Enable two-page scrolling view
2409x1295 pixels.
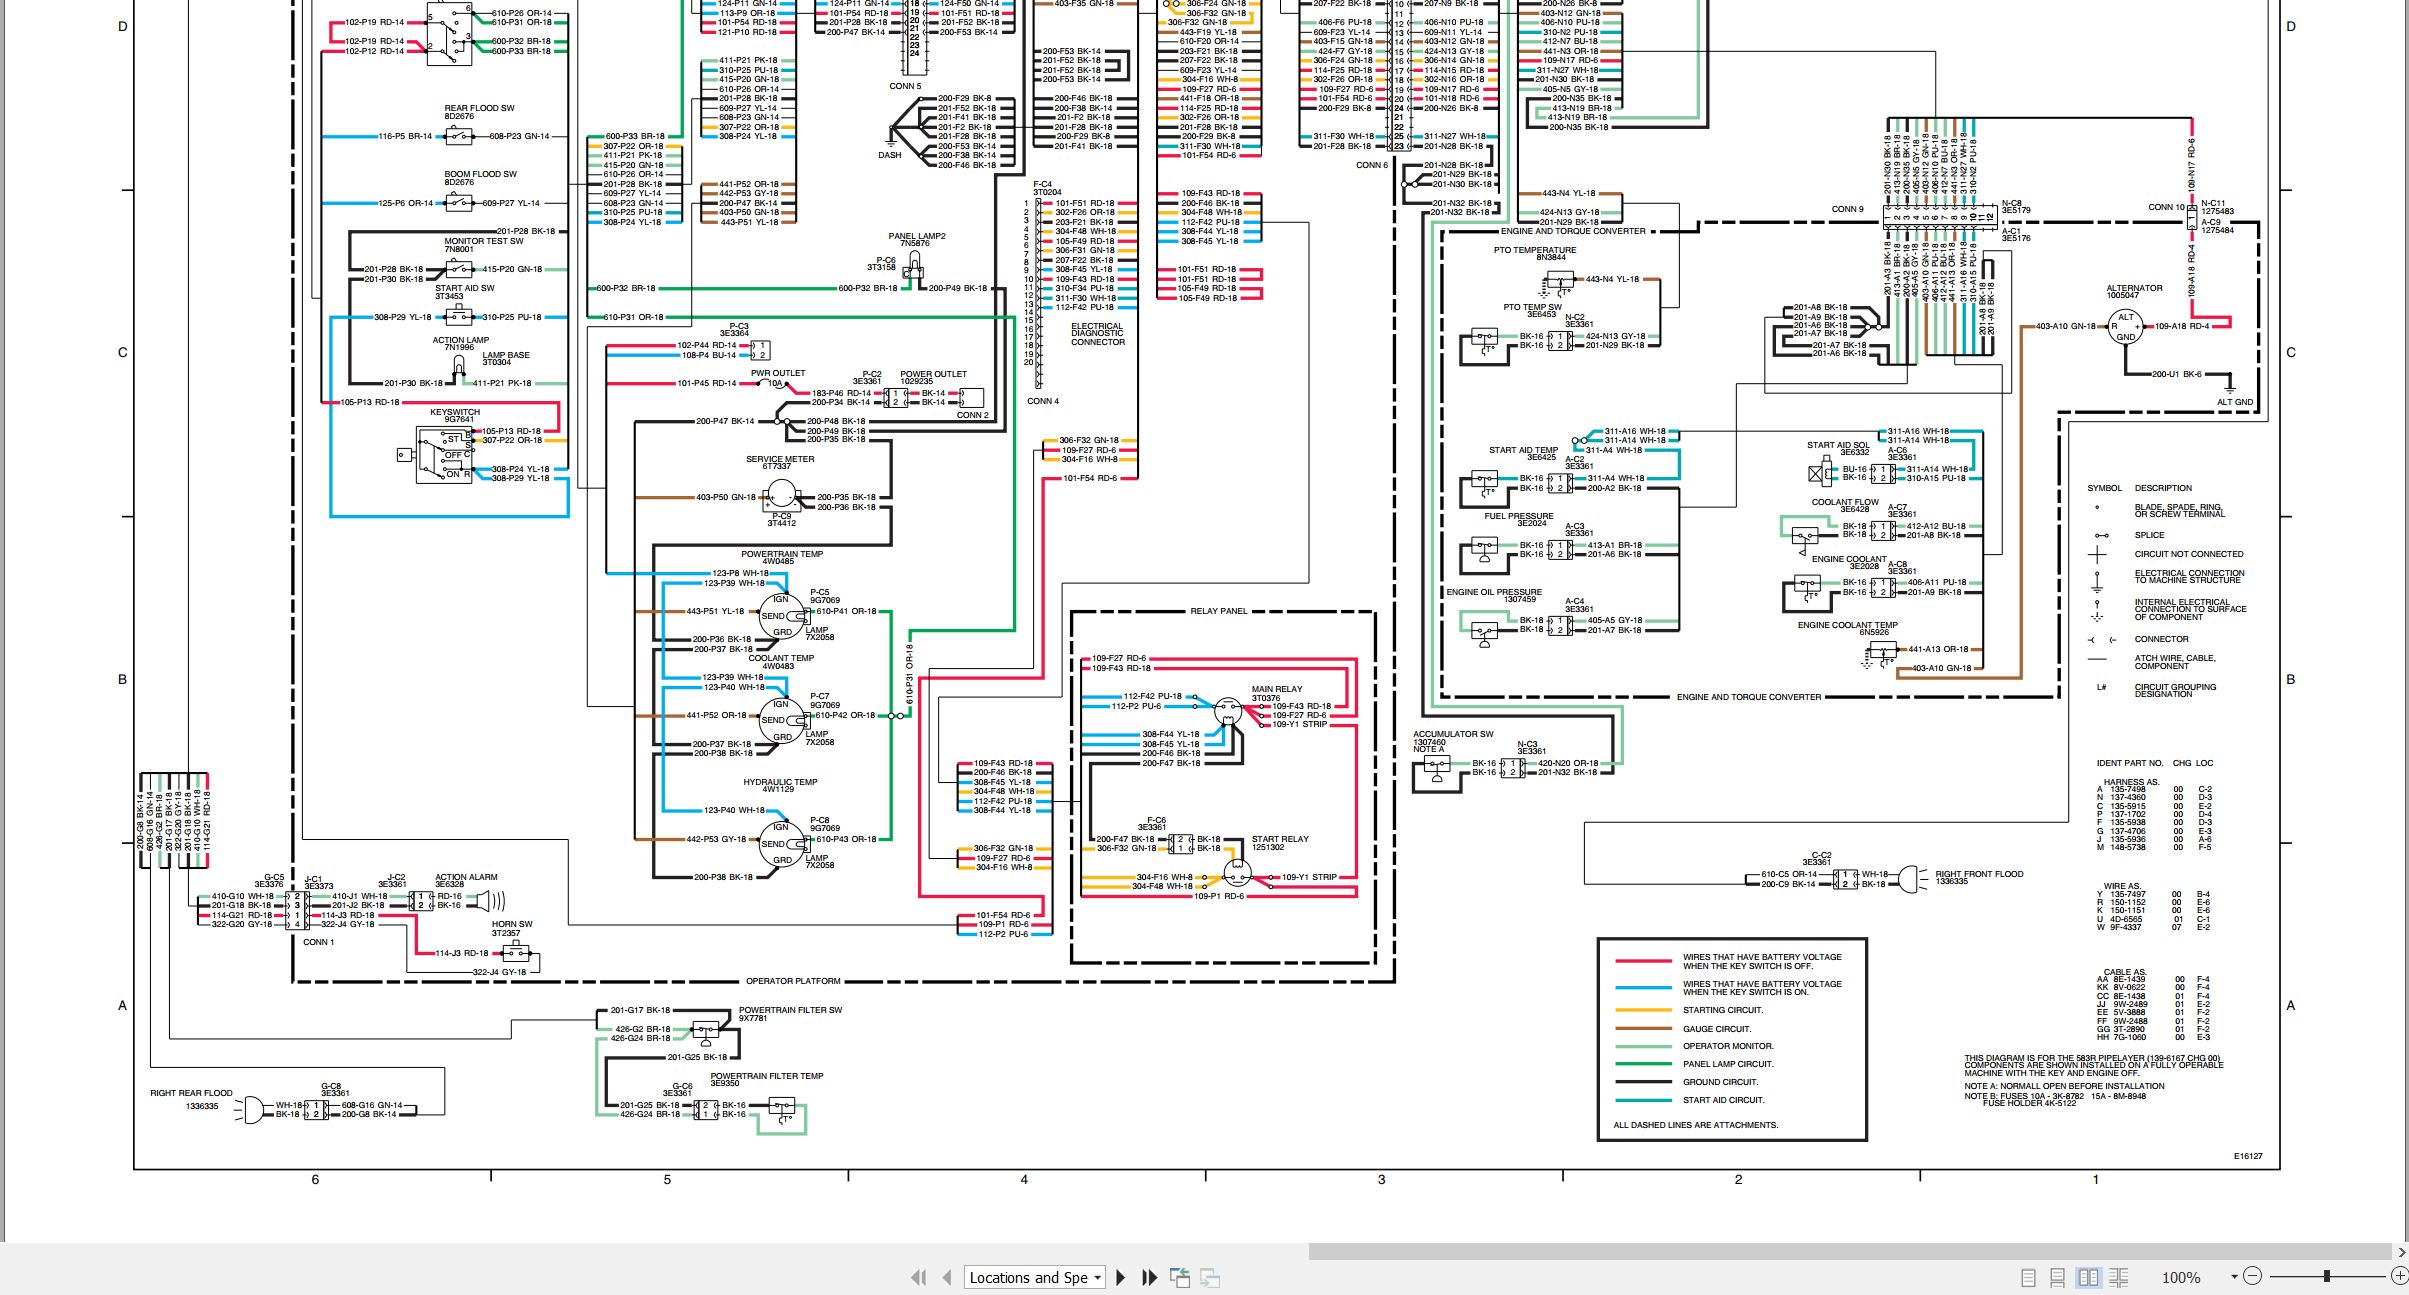click(2118, 1277)
